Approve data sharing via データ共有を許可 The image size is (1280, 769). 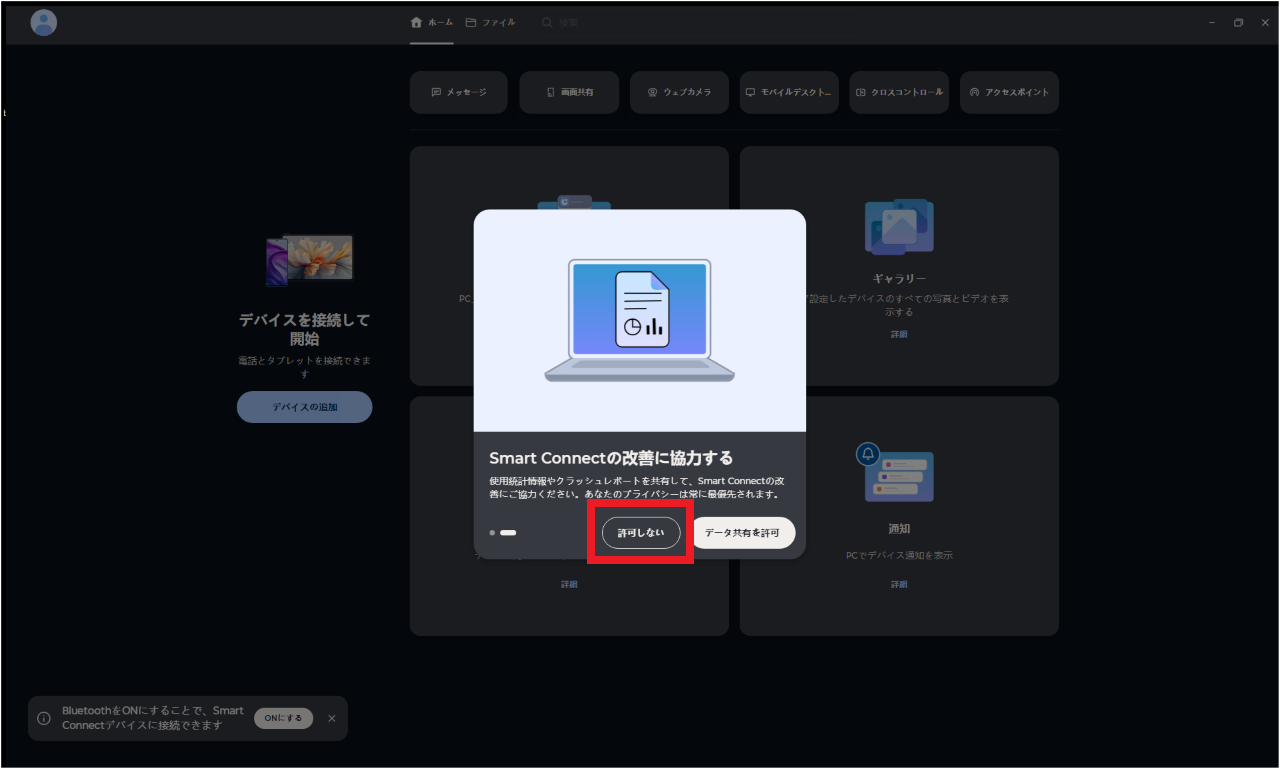pyautogui.click(x=743, y=532)
